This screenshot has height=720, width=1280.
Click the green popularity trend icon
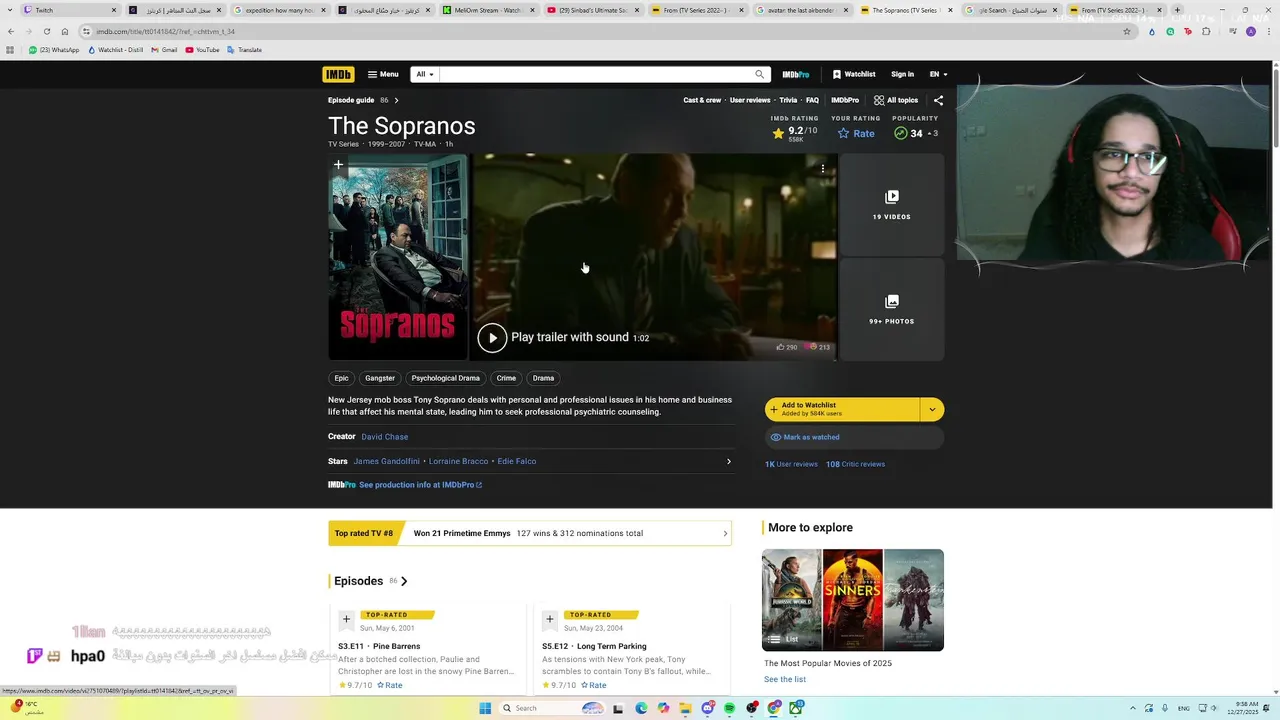[900, 133]
